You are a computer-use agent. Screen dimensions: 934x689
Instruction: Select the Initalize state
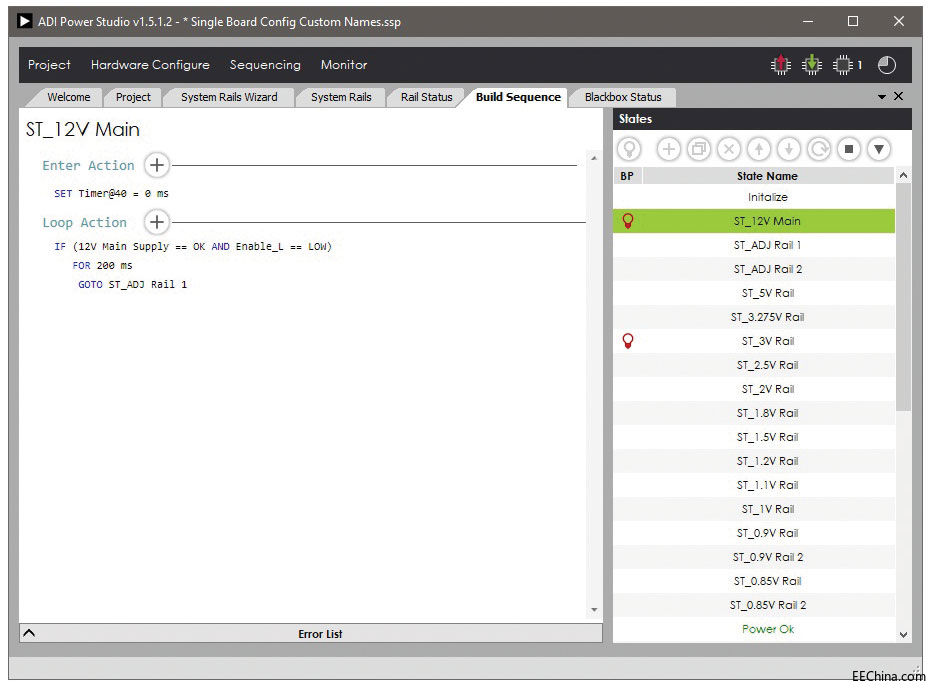pyautogui.click(x=754, y=197)
